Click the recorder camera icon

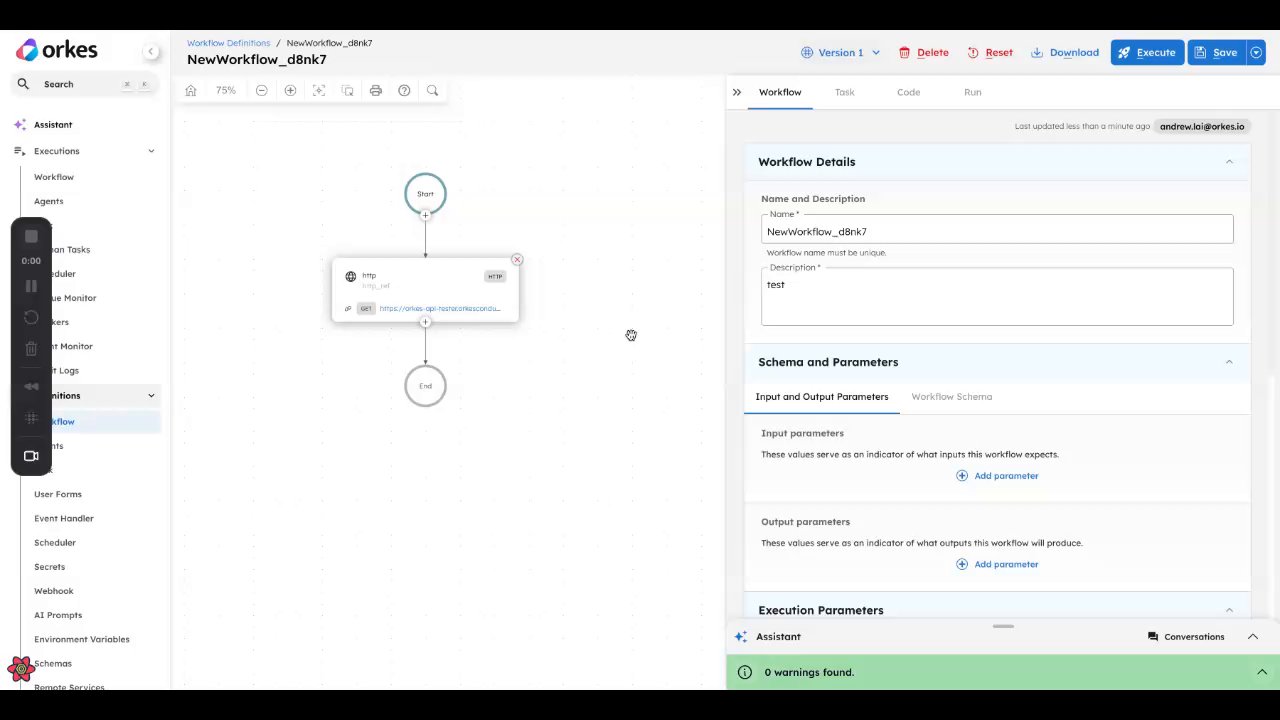[31, 456]
